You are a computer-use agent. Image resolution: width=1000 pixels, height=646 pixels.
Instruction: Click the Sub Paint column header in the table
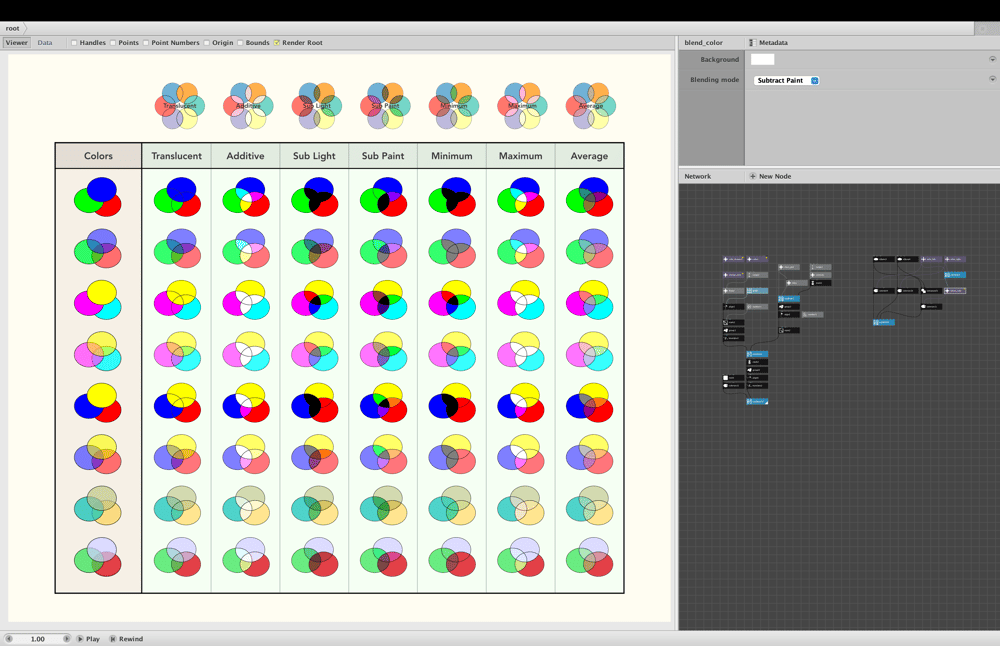point(383,156)
